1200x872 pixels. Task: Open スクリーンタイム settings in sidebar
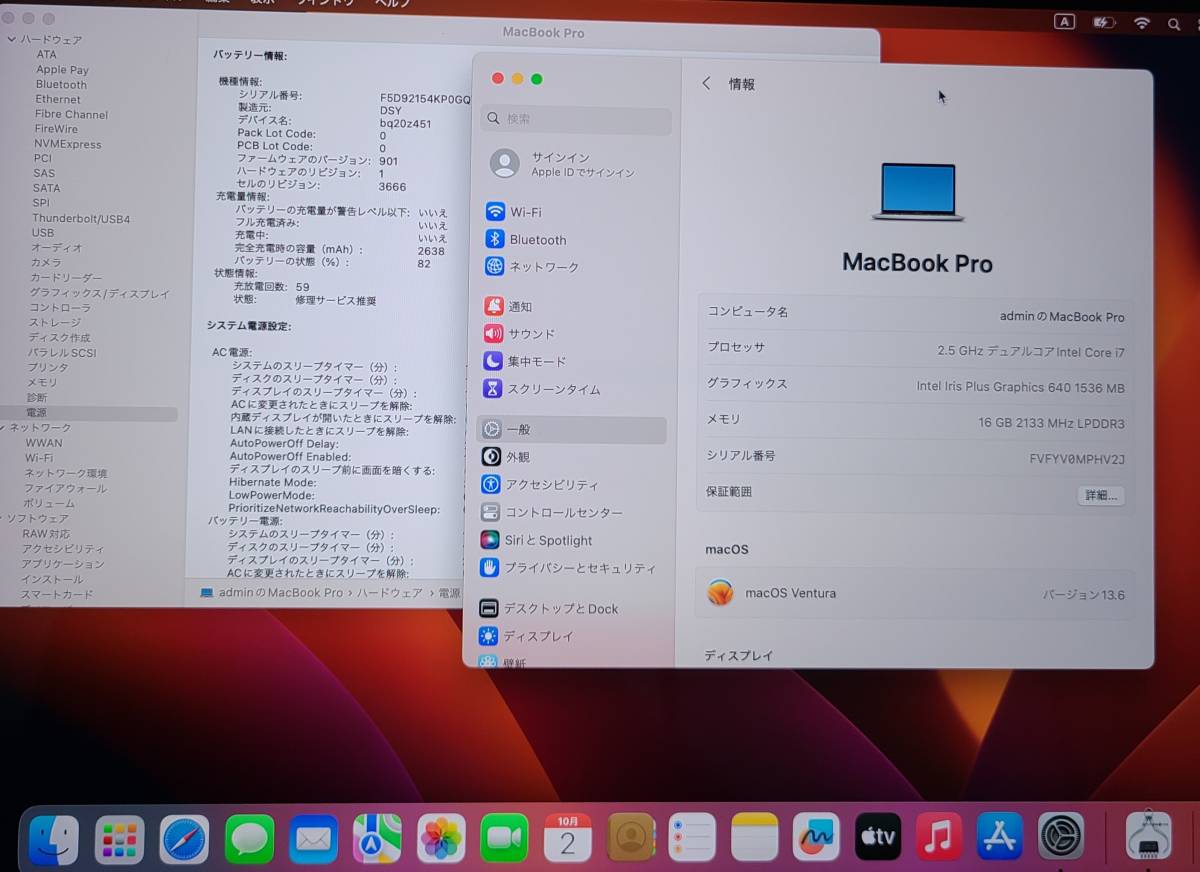(543, 389)
